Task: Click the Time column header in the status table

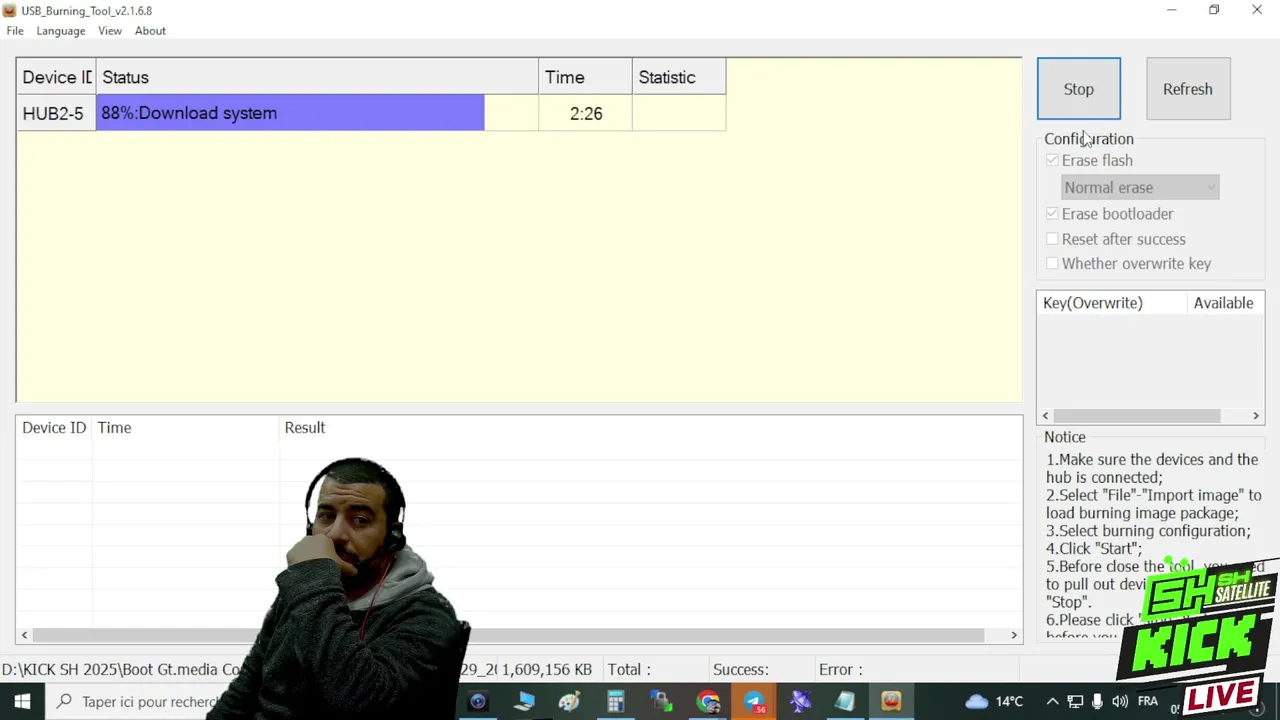Action: tap(585, 77)
